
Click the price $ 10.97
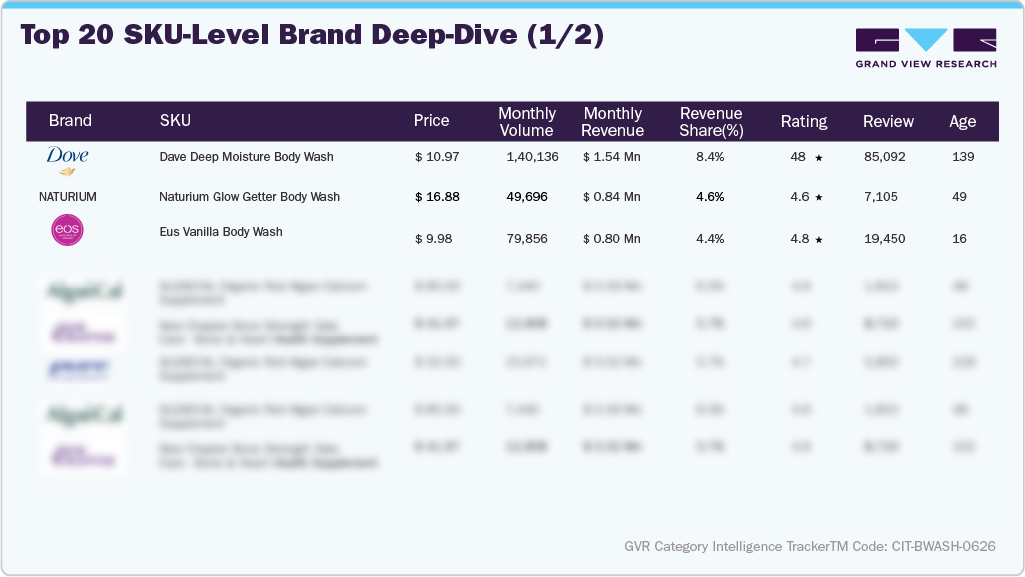coord(437,157)
